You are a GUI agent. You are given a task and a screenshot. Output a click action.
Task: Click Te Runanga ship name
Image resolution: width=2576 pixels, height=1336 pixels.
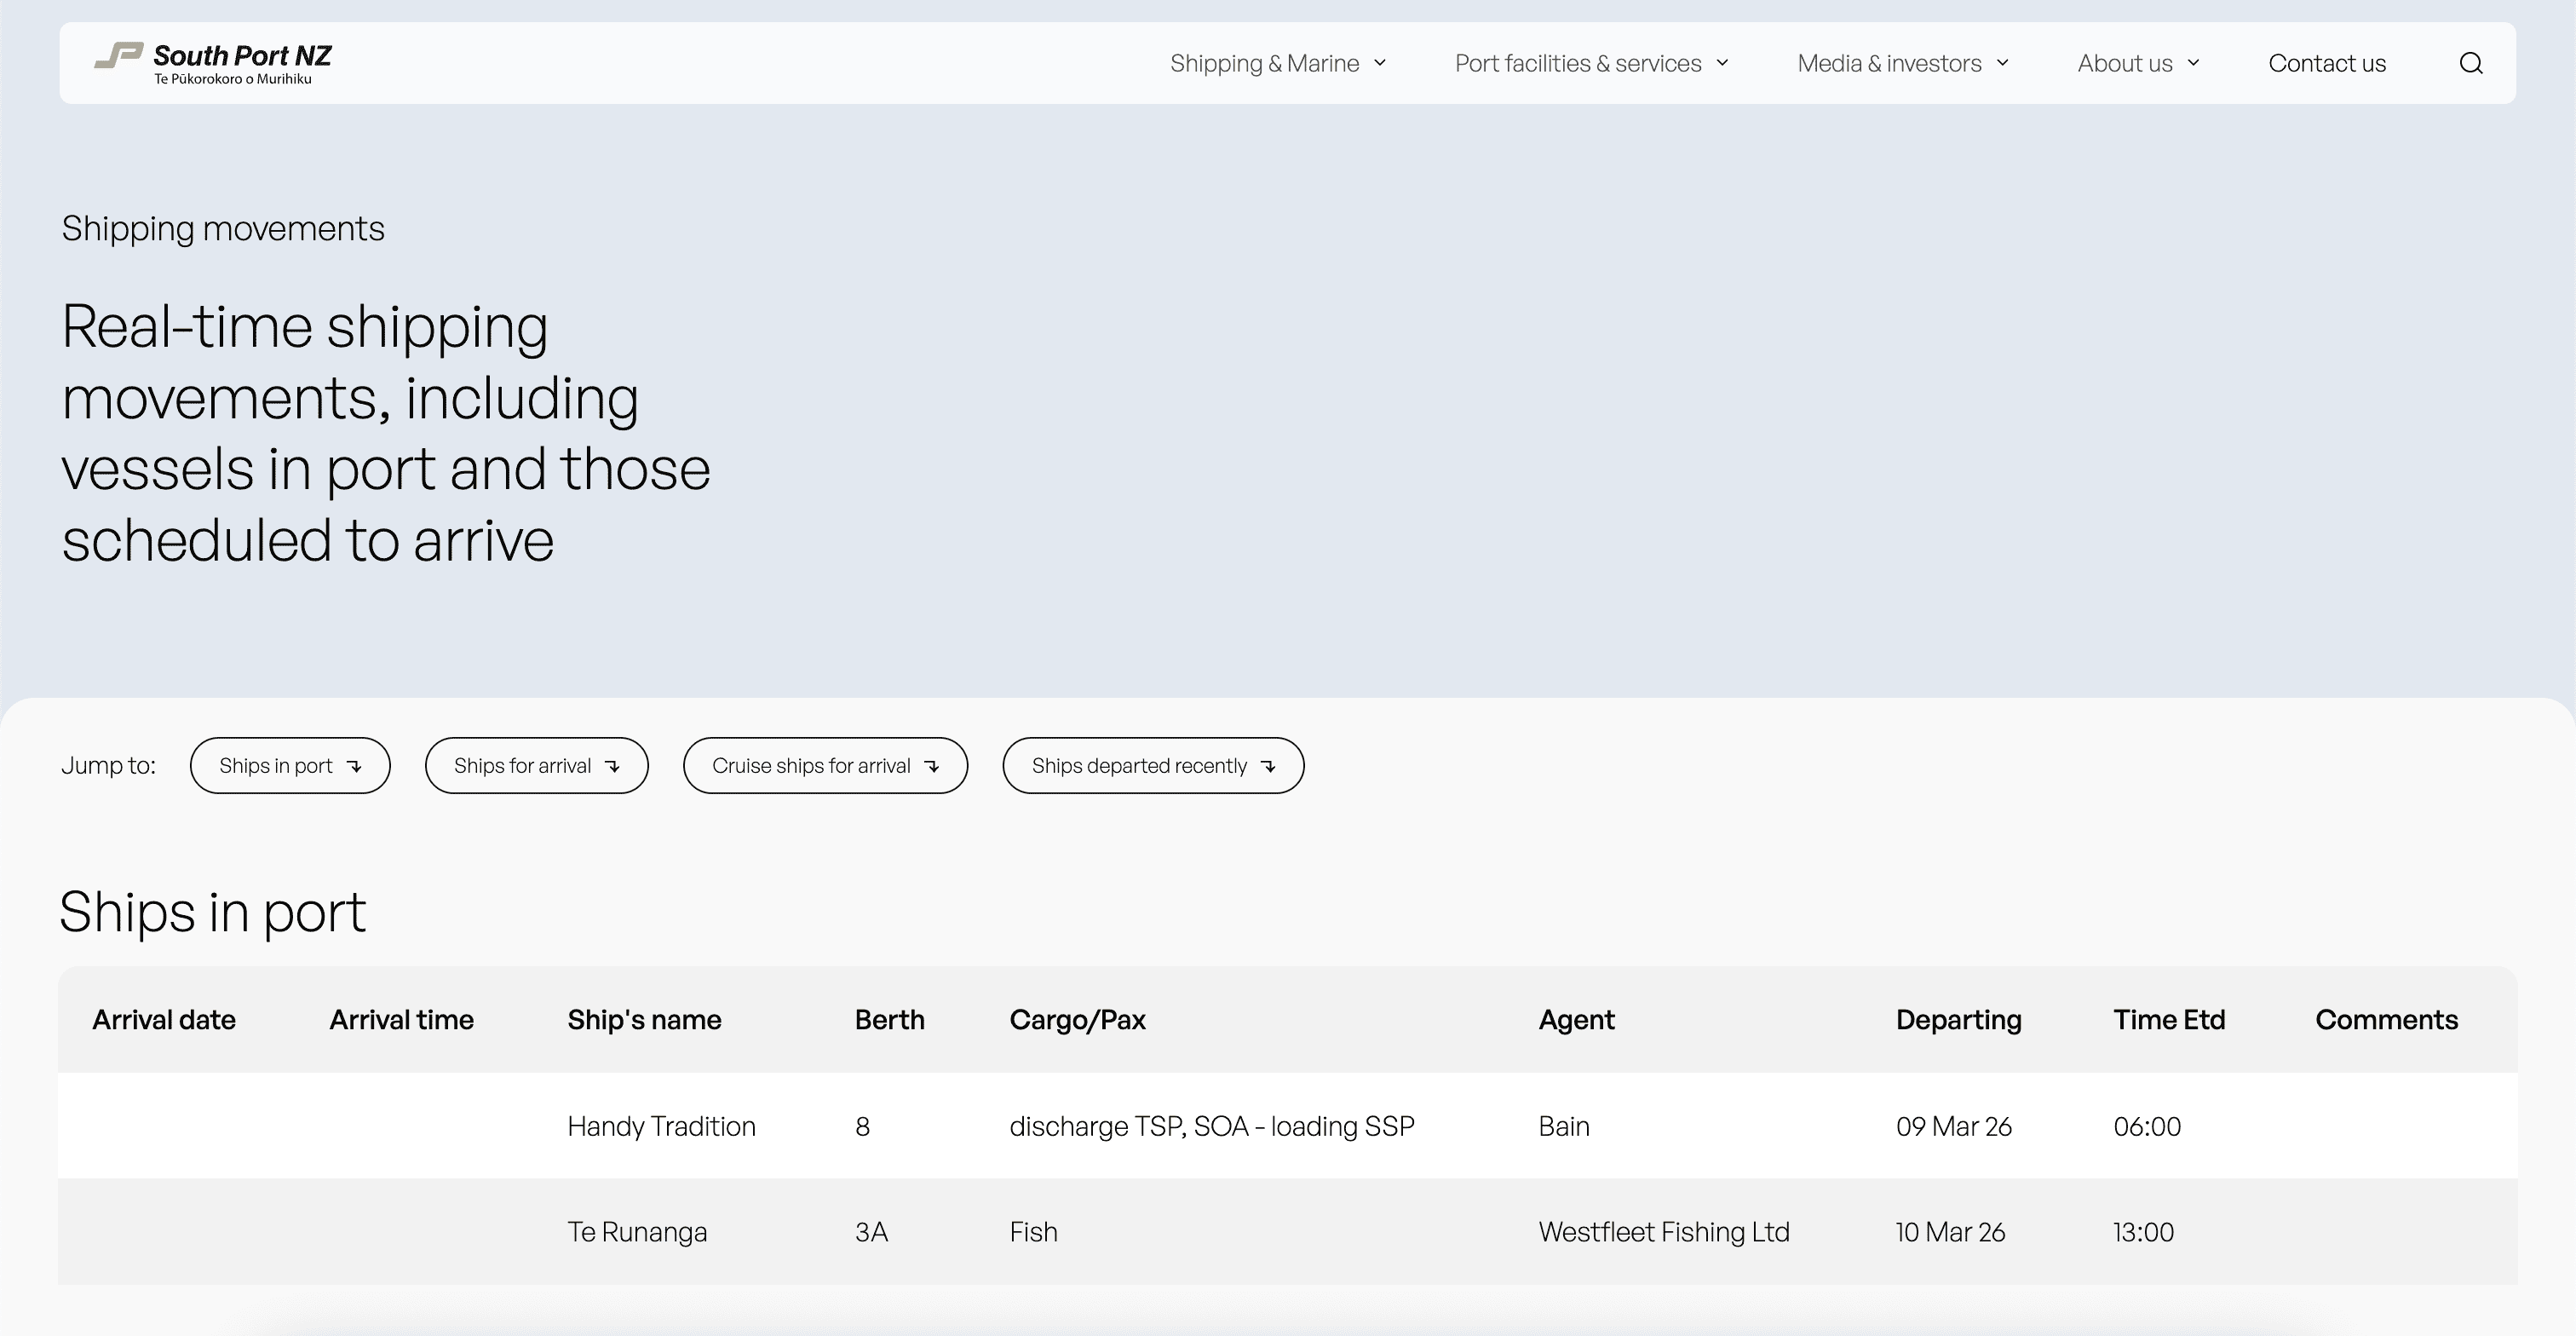click(x=637, y=1232)
